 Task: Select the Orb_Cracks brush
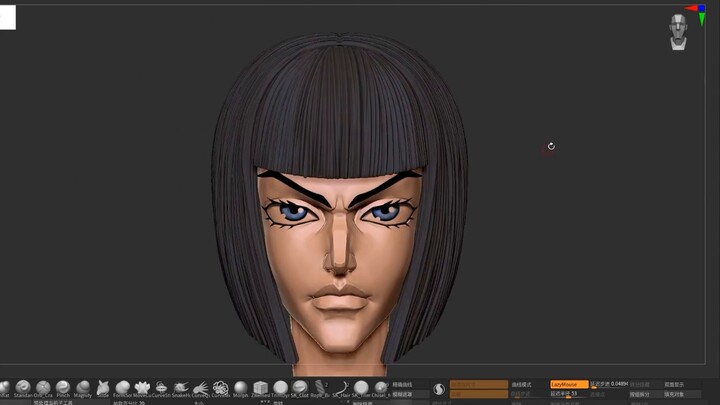pos(43,388)
